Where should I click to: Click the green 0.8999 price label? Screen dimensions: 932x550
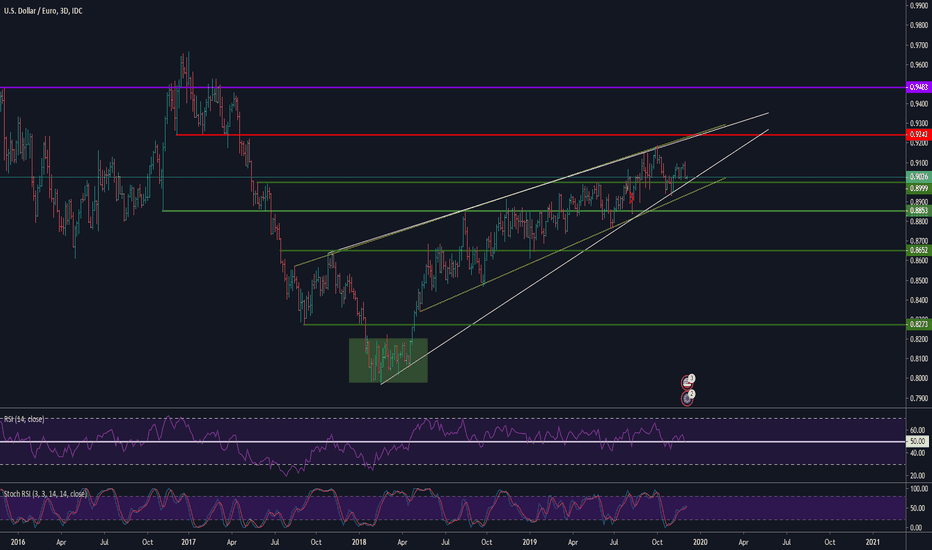click(x=918, y=188)
